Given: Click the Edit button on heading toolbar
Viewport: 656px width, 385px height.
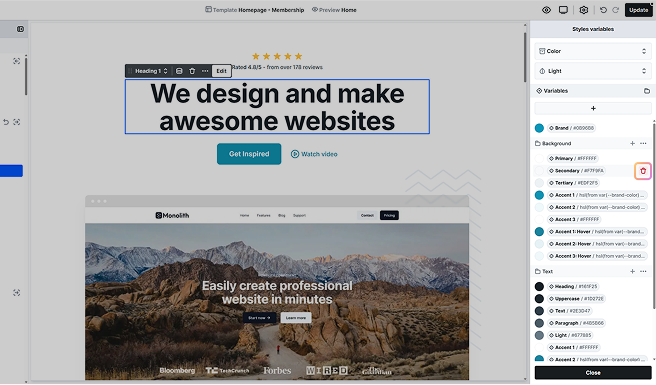Looking at the screenshot, I should pos(221,71).
